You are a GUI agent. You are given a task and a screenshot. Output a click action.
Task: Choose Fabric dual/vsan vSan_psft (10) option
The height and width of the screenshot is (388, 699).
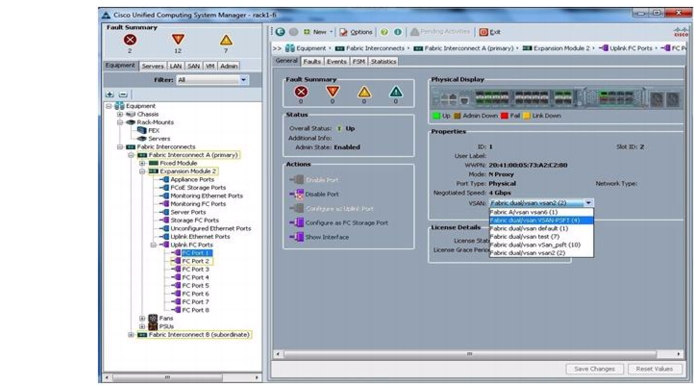click(541, 245)
